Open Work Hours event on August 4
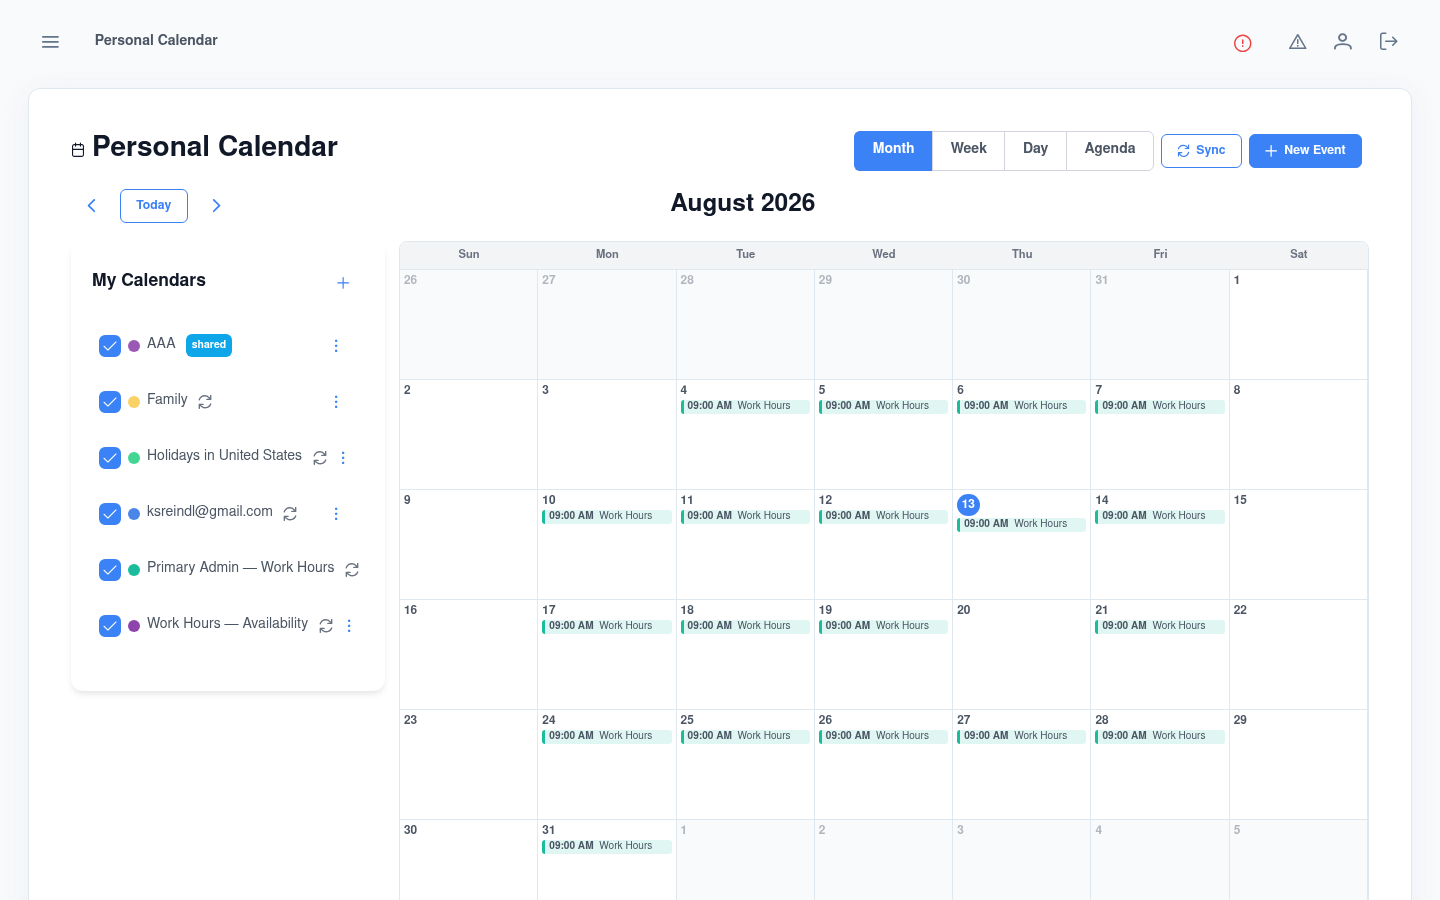Viewport: 1440px width, 900px height. pos(745,406)
